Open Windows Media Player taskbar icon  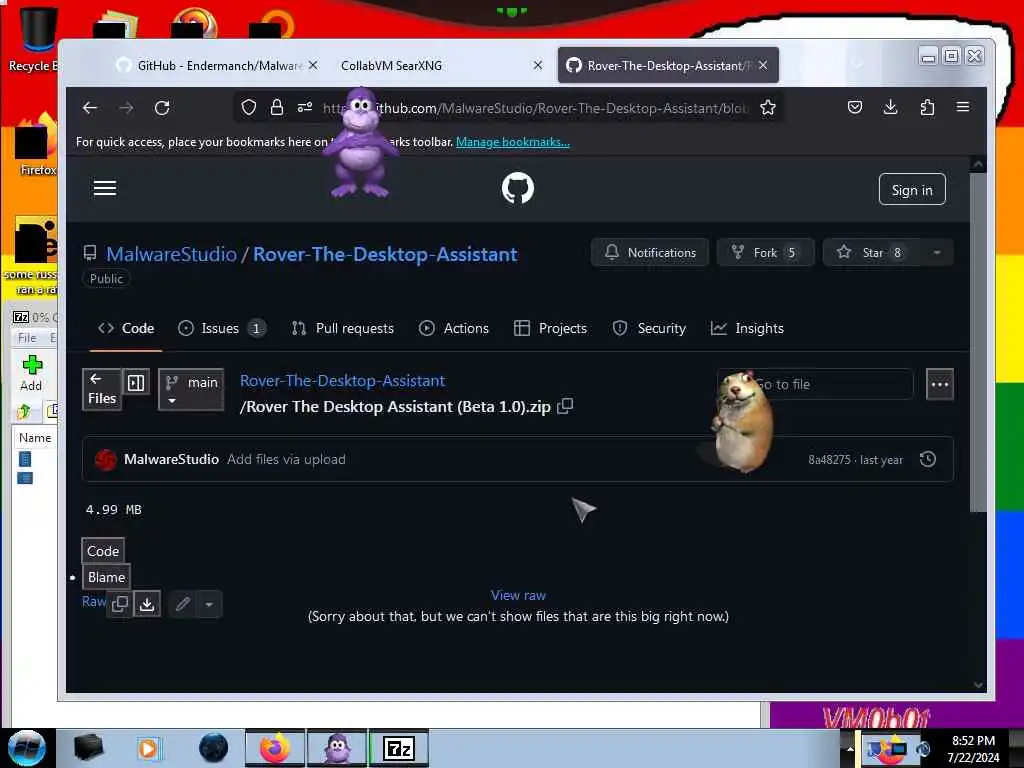coord(148,748)
